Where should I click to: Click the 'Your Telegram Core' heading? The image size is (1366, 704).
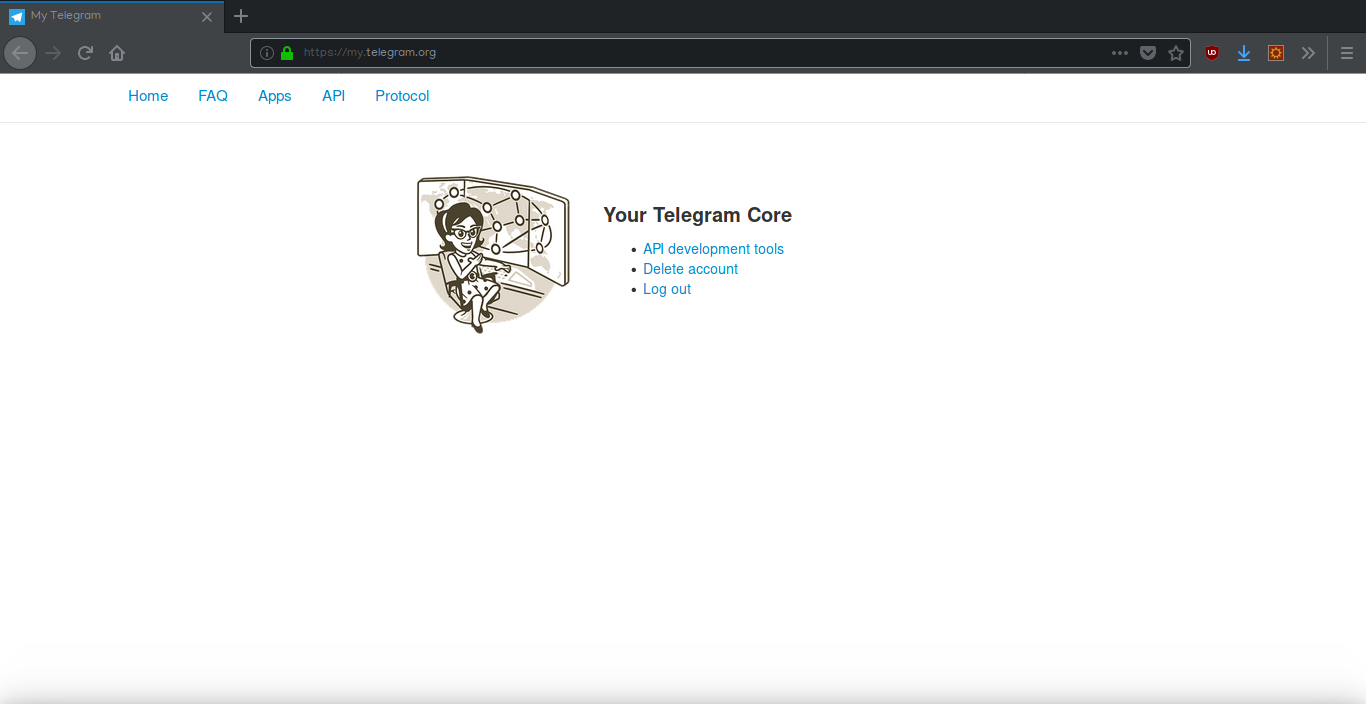point(697,215)
